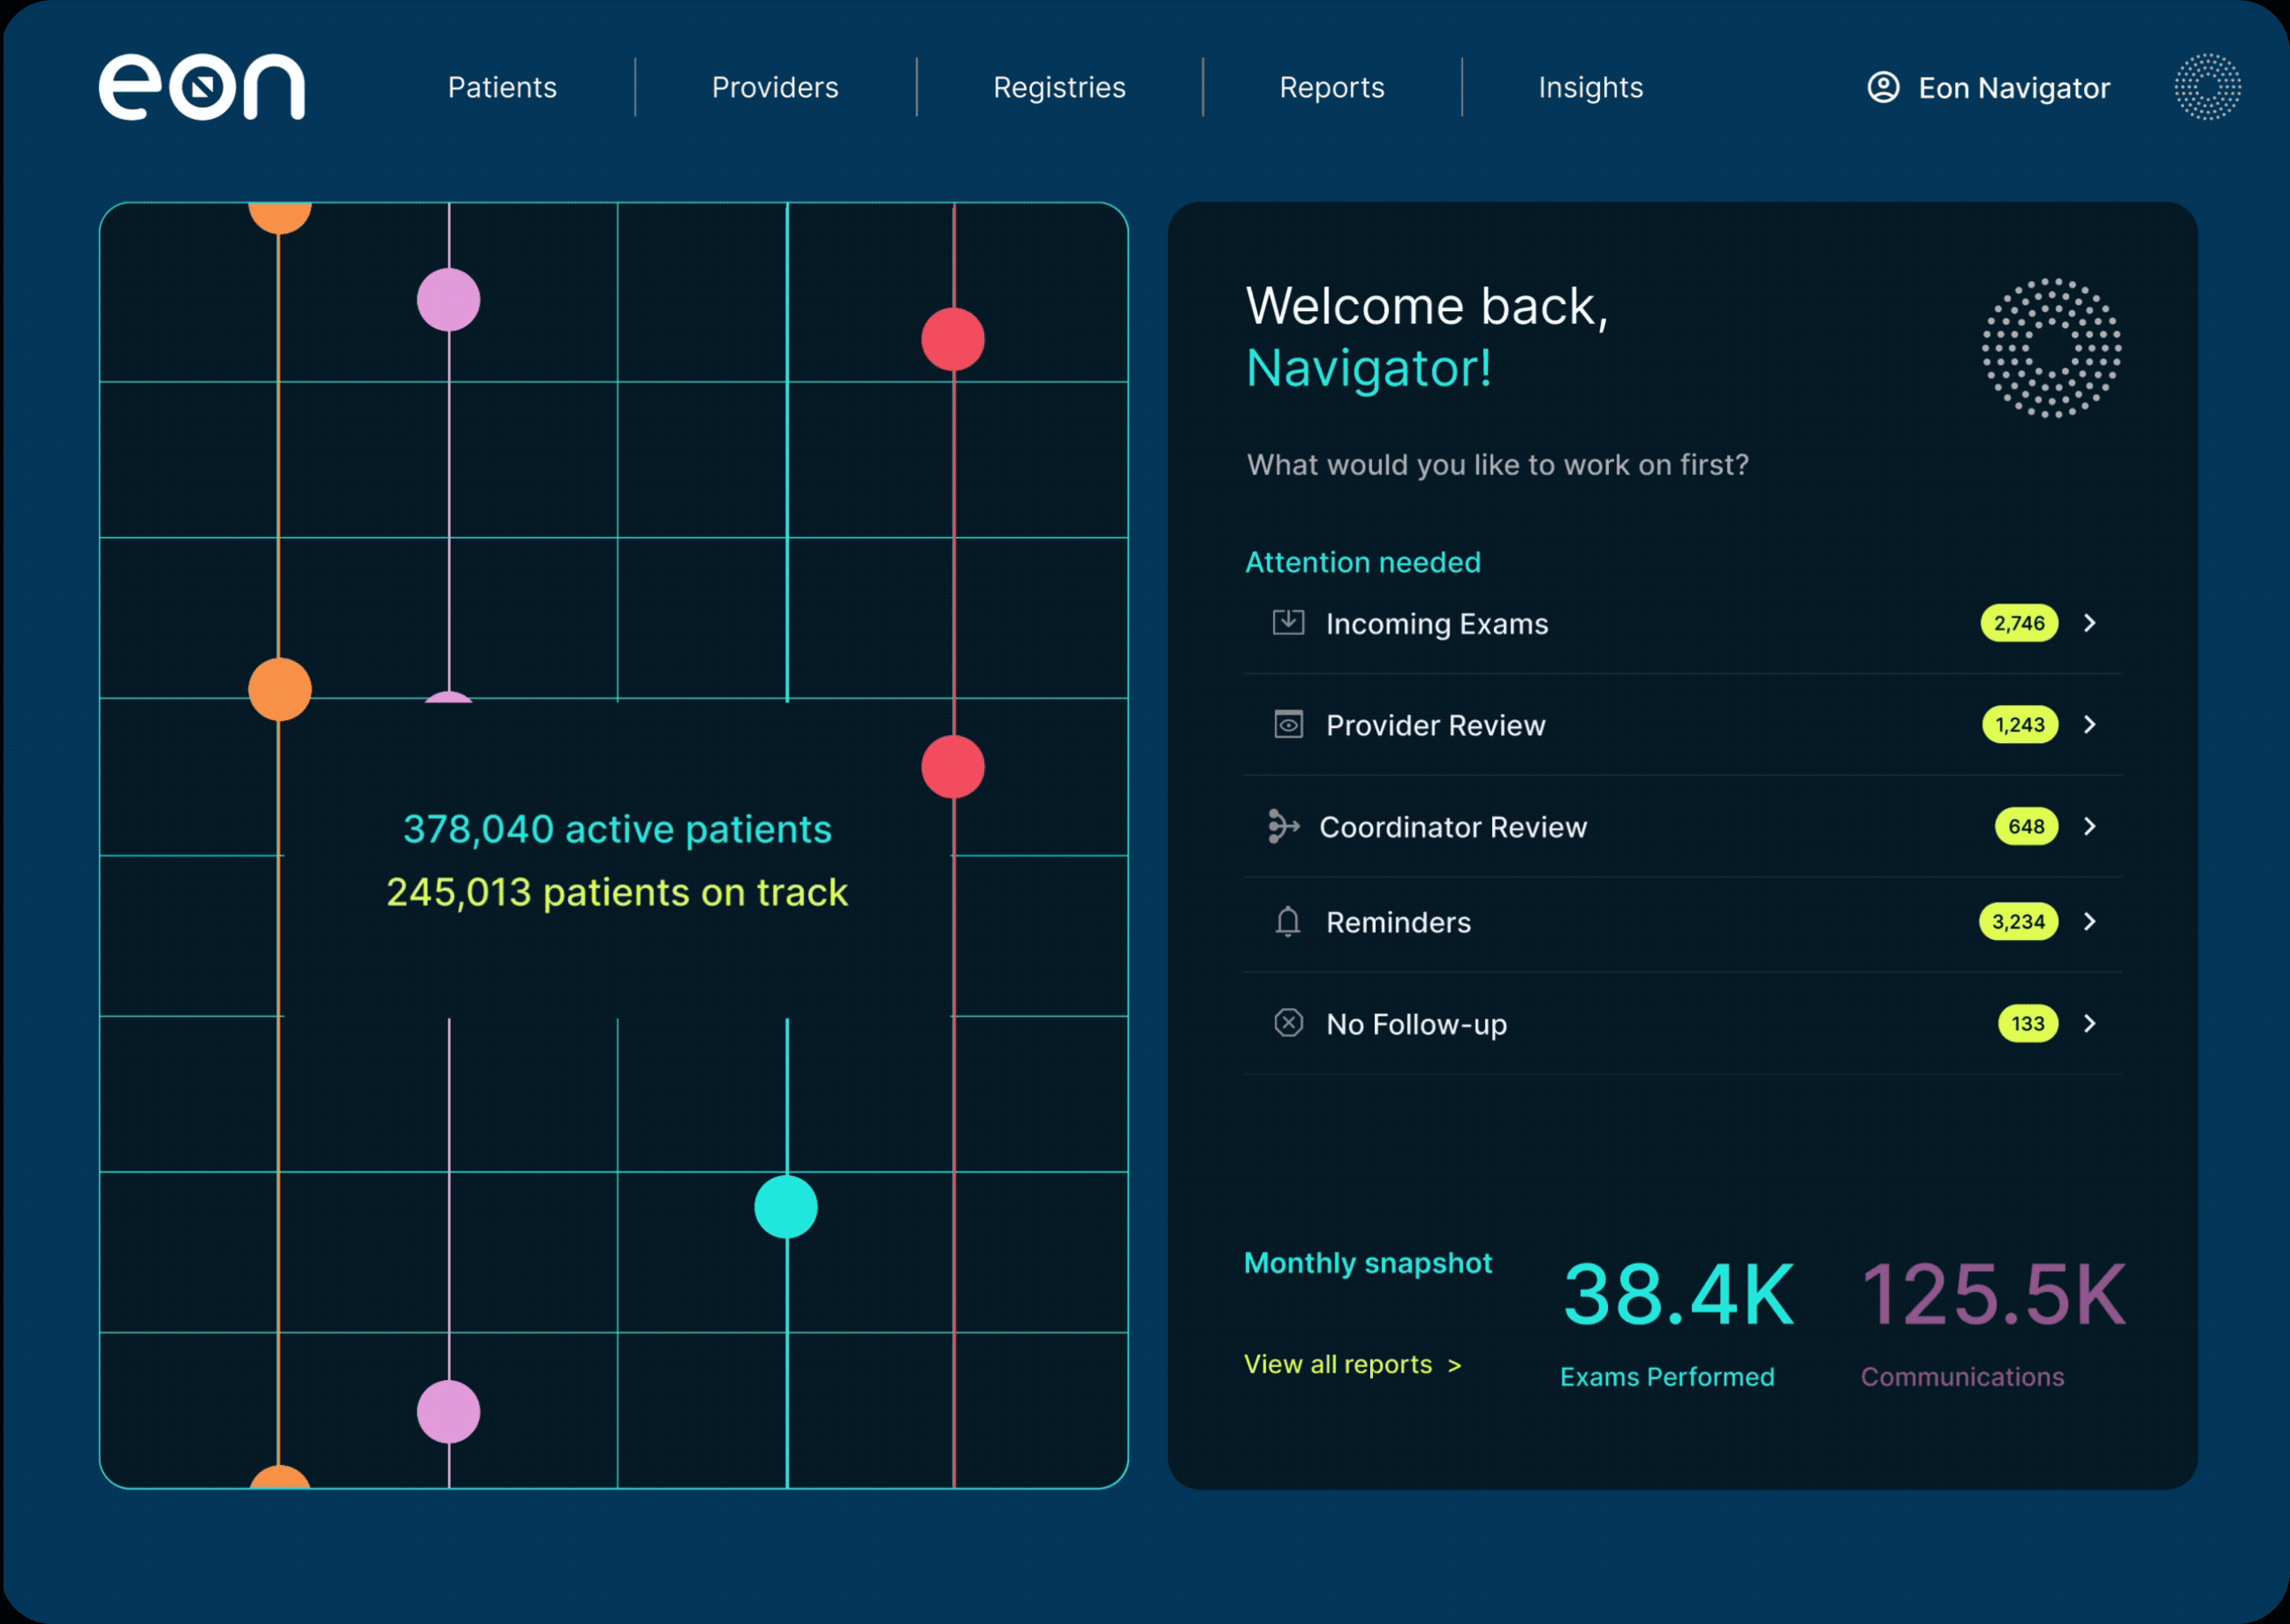Click the cyan dot on the grid chart
This screenshot has height=1624, width=2290.
click(x=786, y=1207)
